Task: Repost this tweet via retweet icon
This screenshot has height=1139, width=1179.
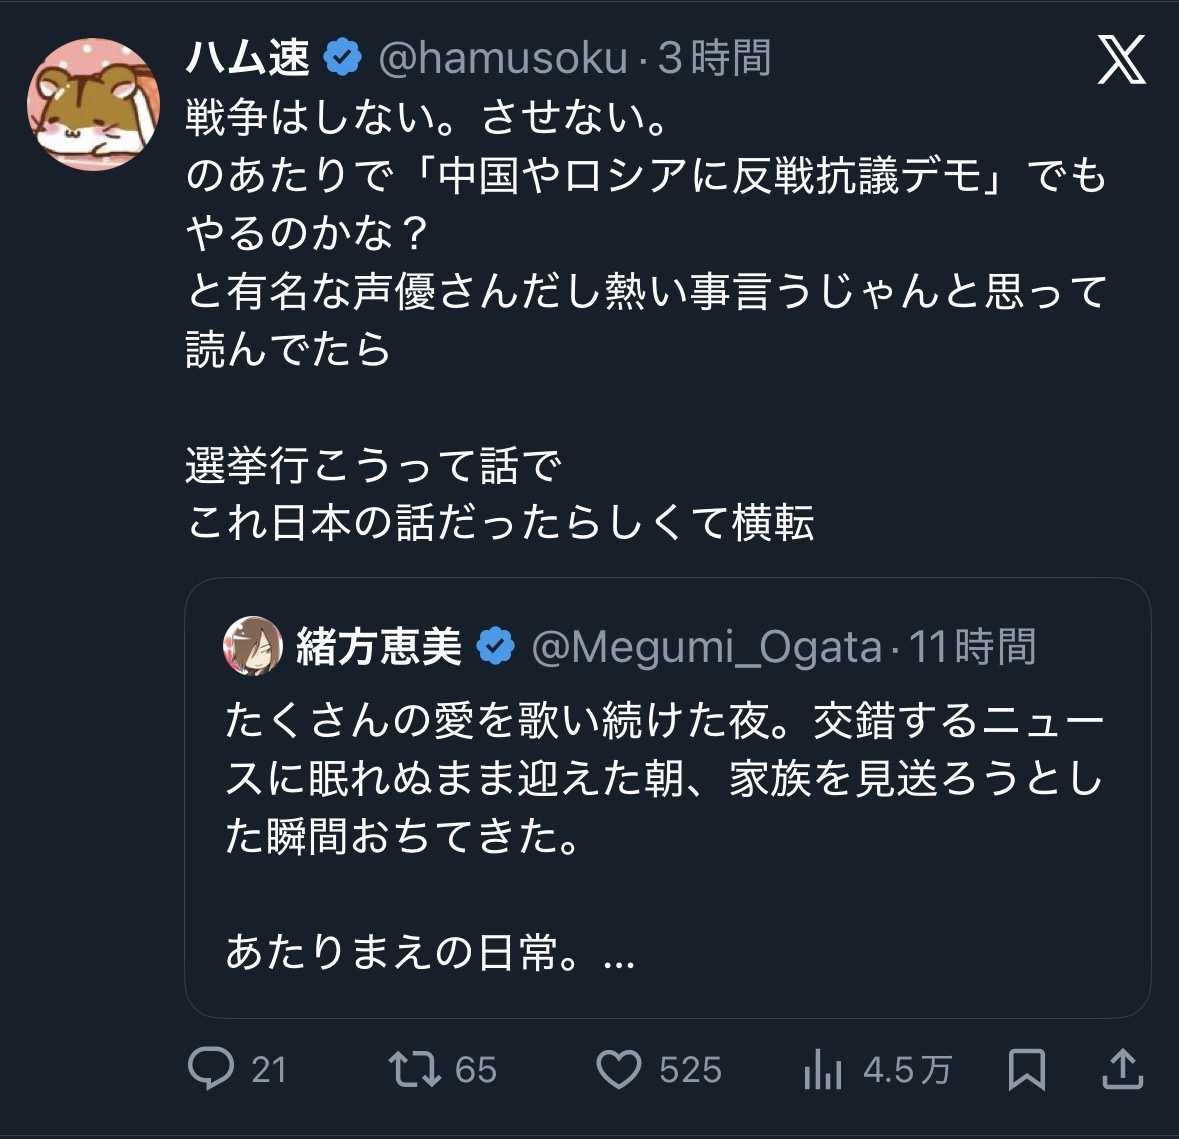Action: coord(415,1069)
